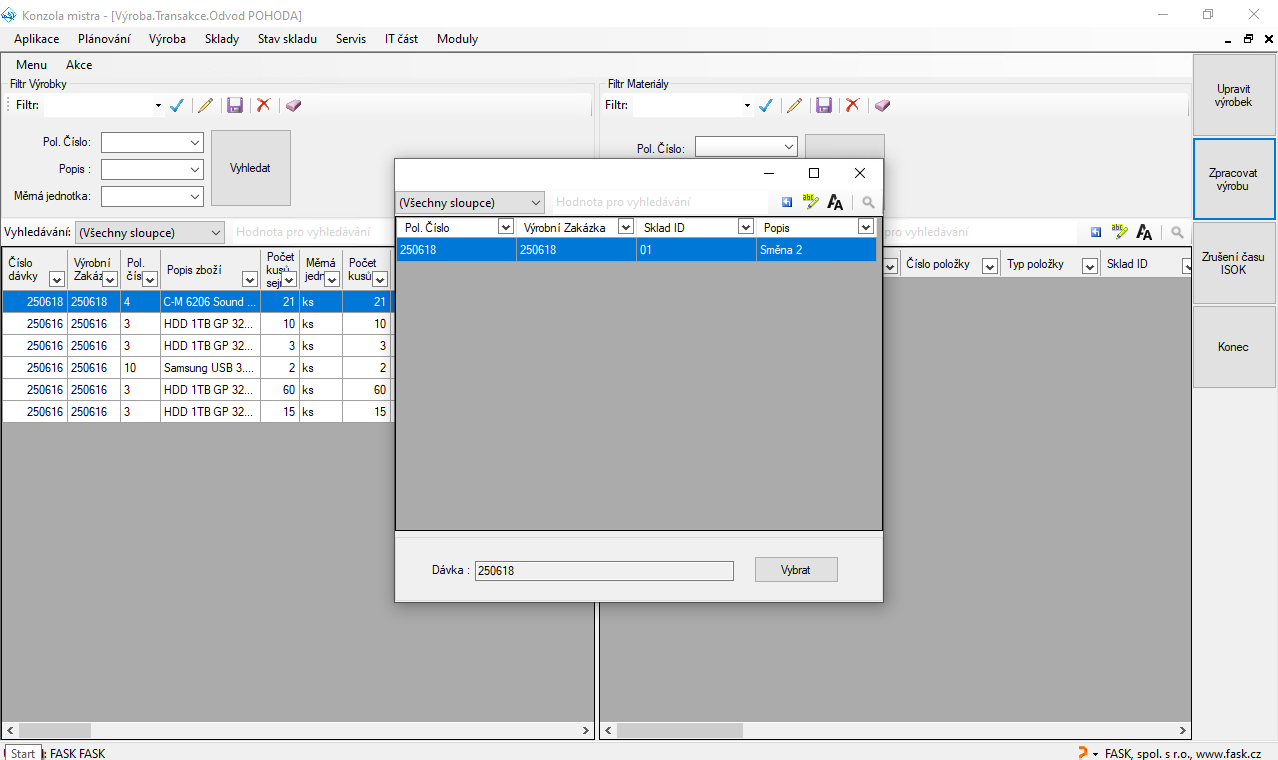
Task: Click the 'Upravit výrobek' side button
Action: pyautogui.click(x=1233, y=95)
